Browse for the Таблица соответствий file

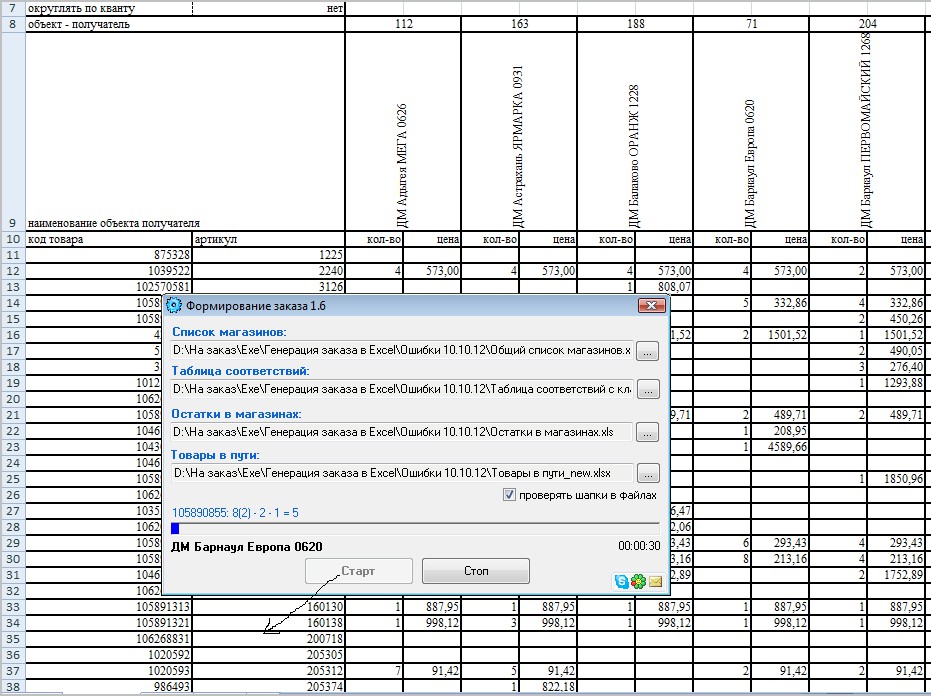pos(647,390)
